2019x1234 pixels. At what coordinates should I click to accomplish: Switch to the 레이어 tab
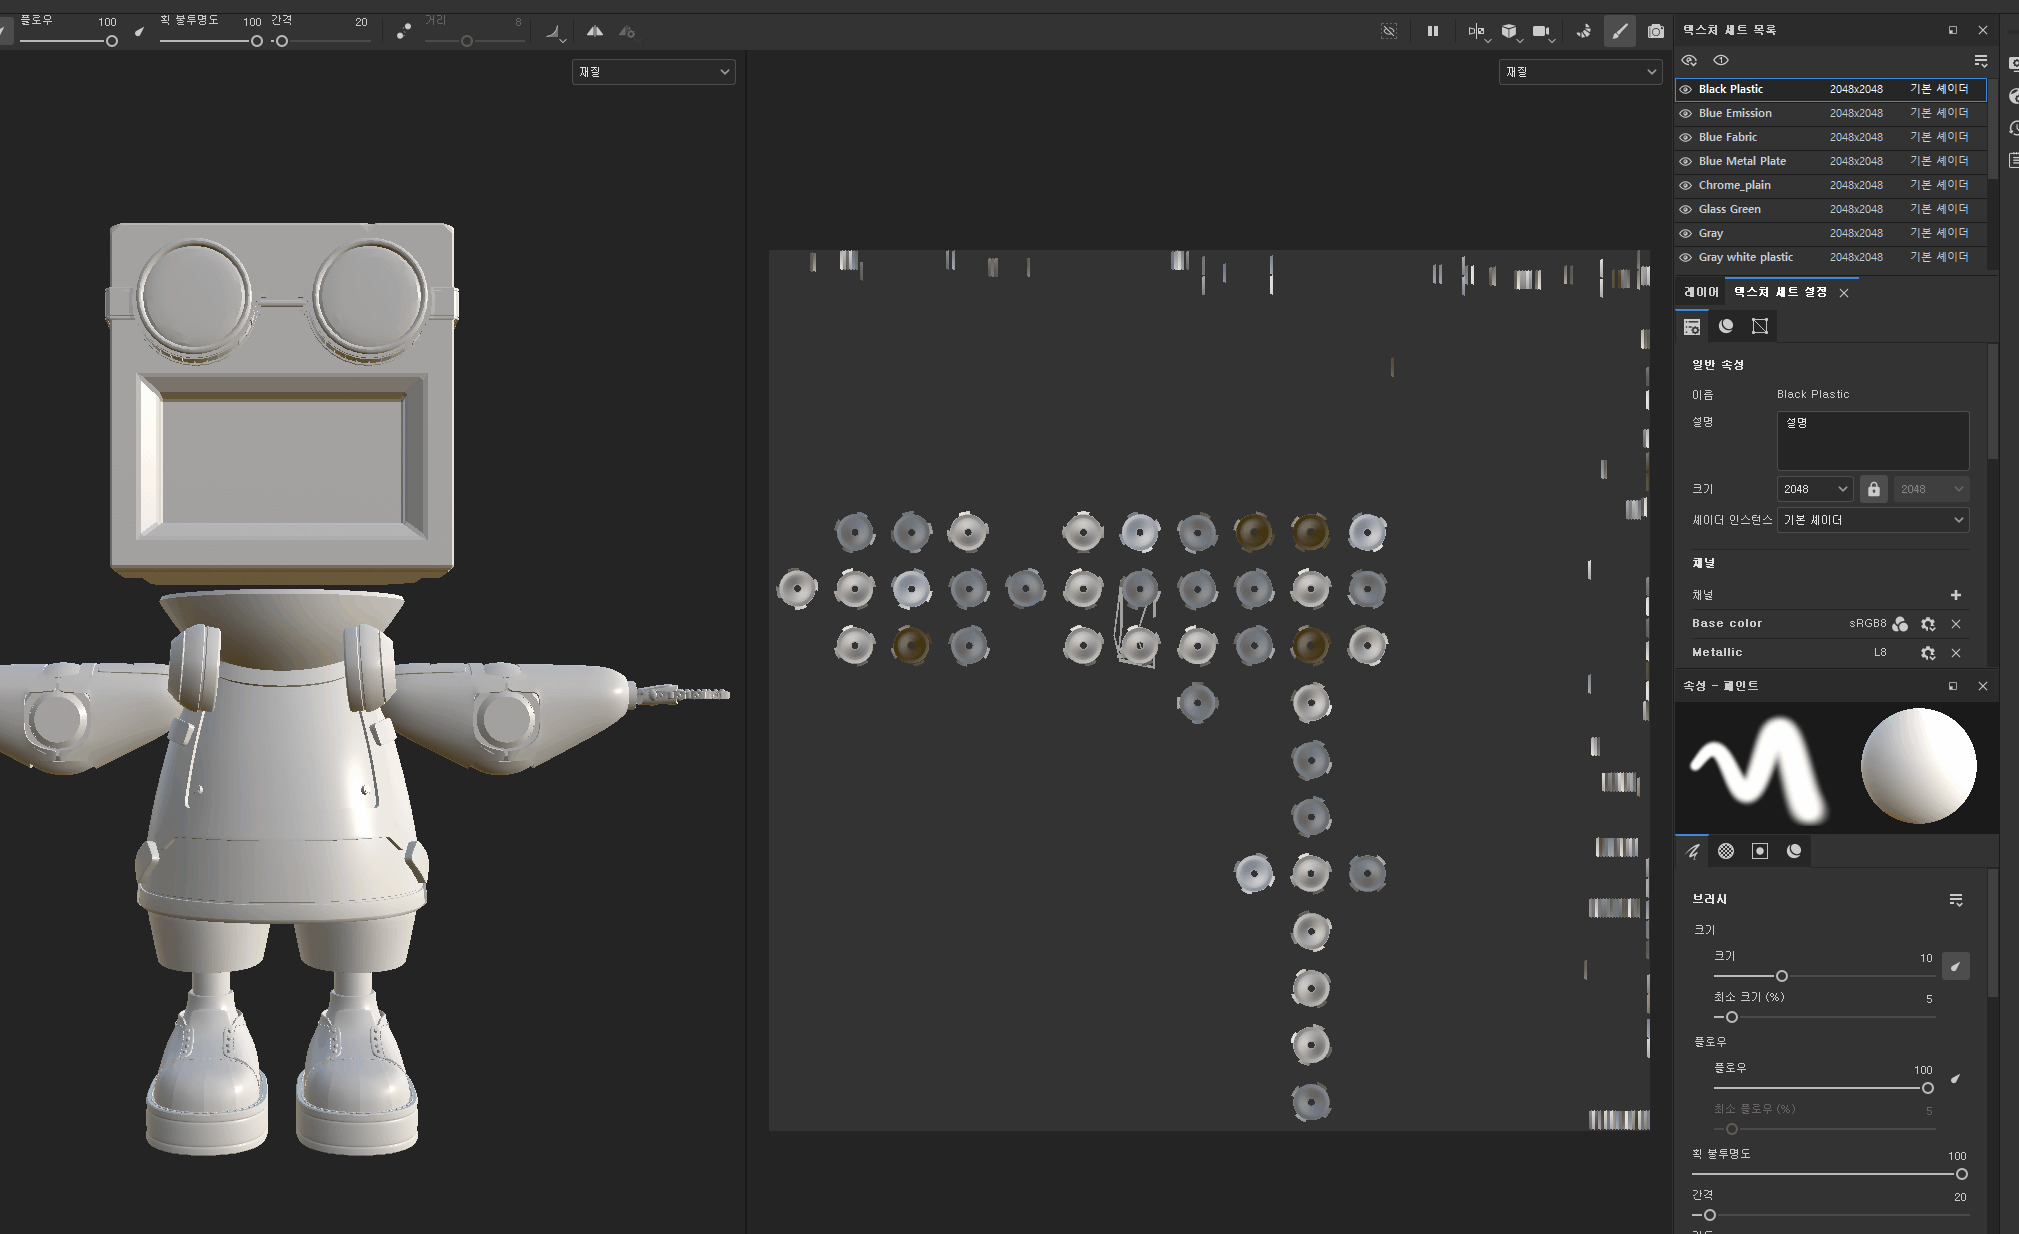[x=1700, y=292]
